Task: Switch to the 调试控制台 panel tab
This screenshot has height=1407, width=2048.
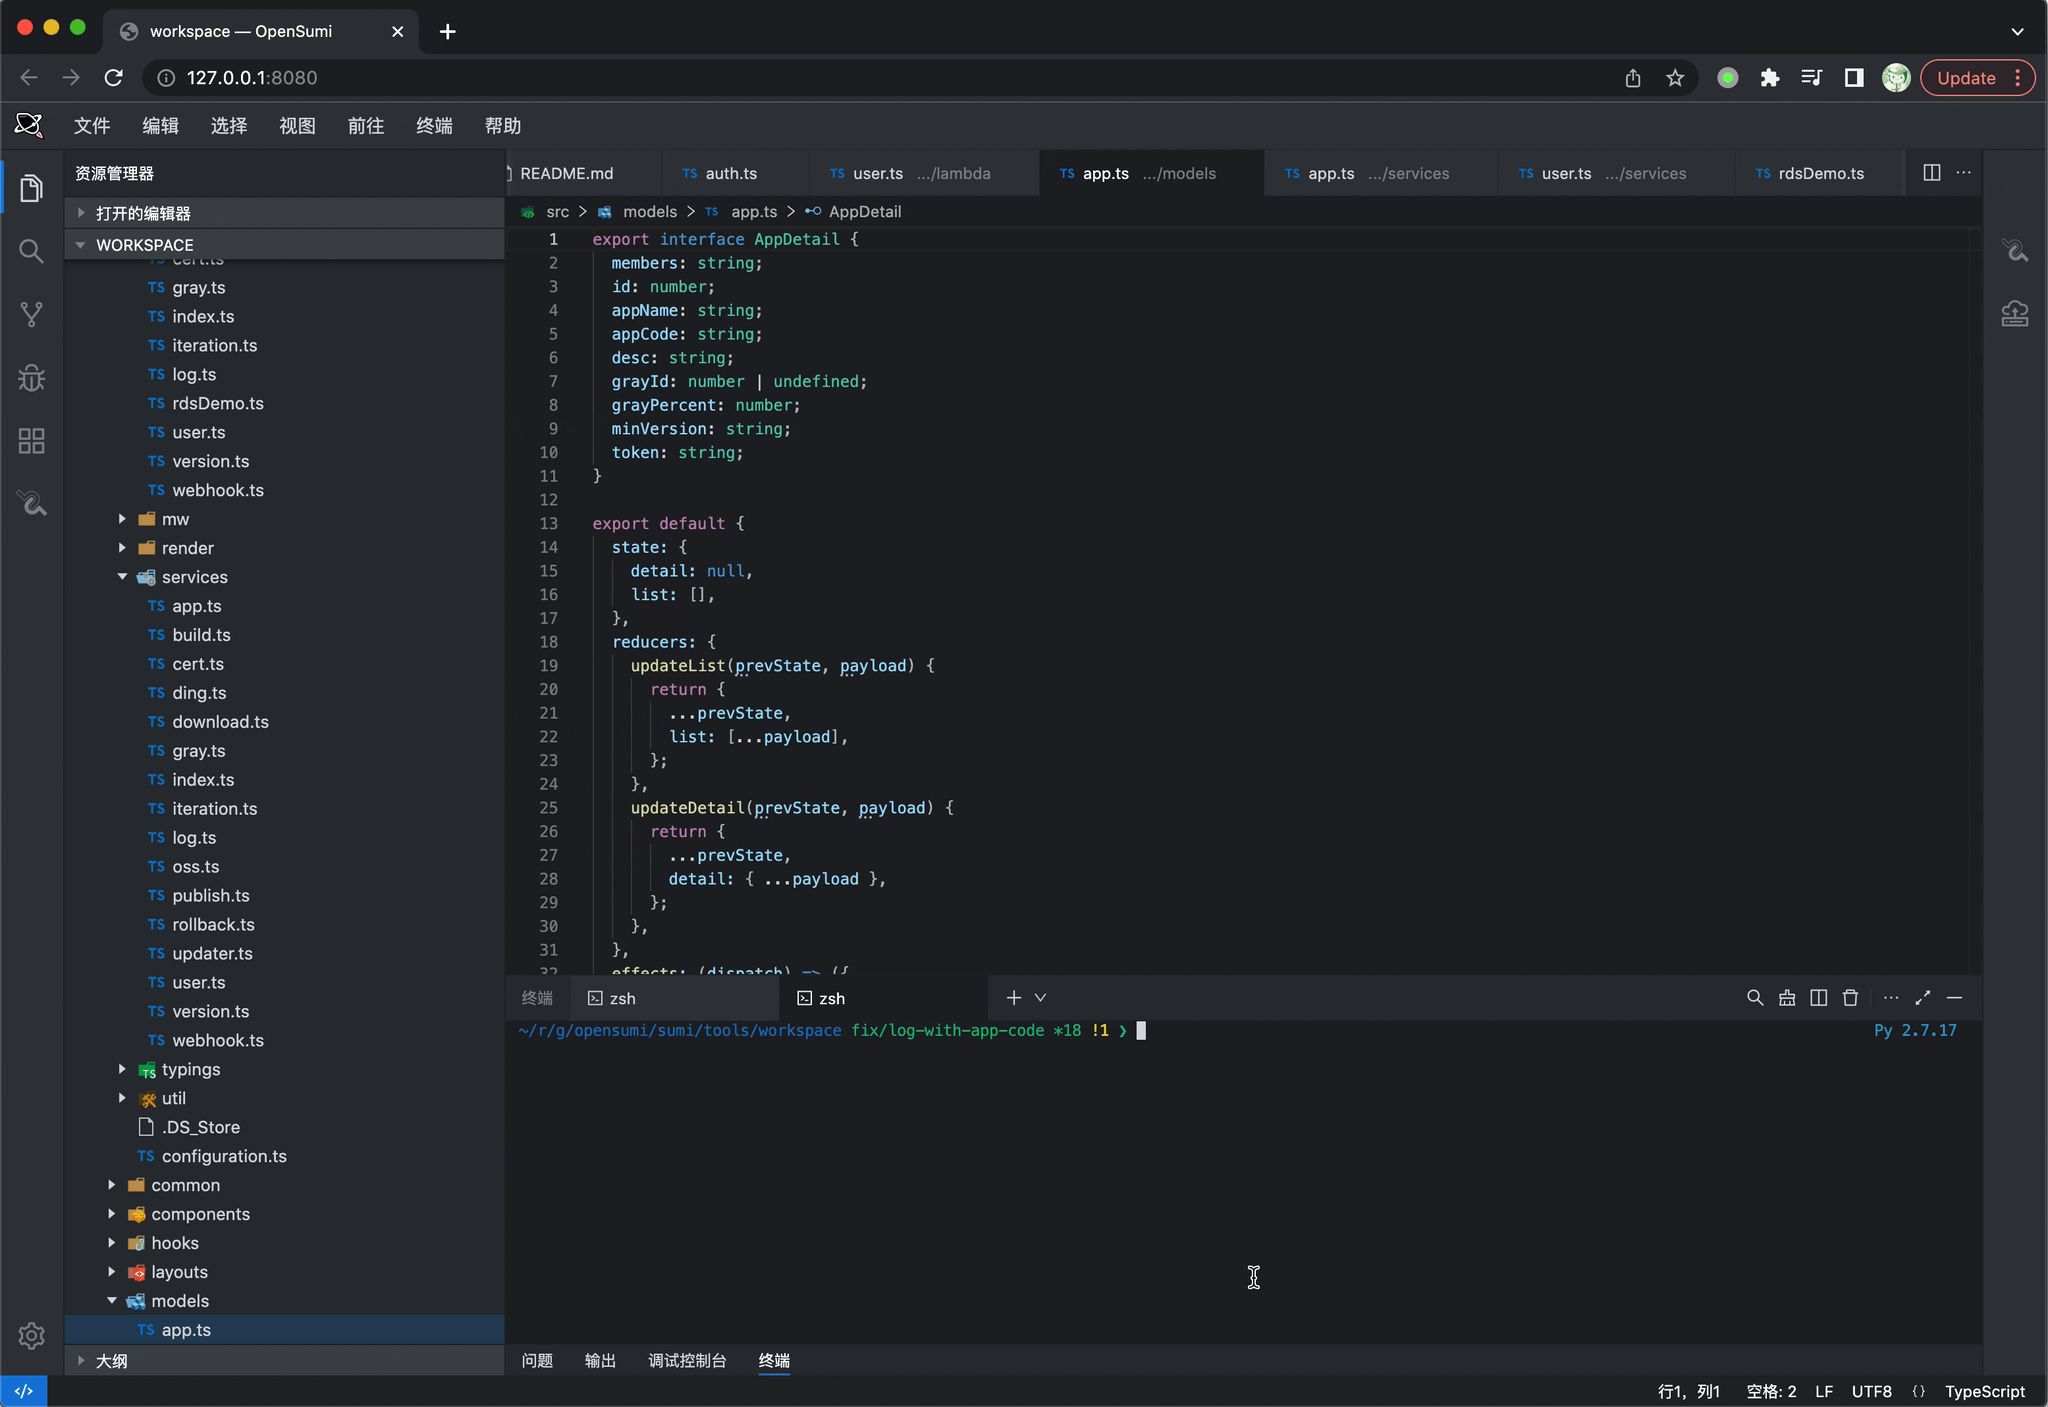Action: 687,1361
